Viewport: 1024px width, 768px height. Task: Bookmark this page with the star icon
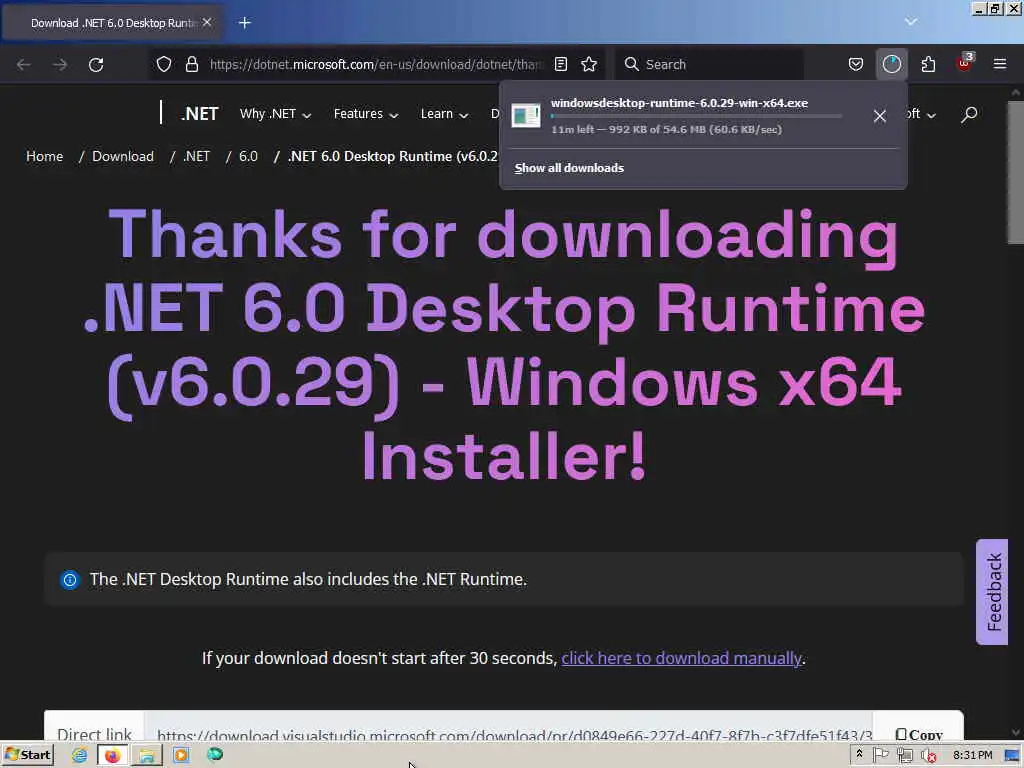[589, 64]
